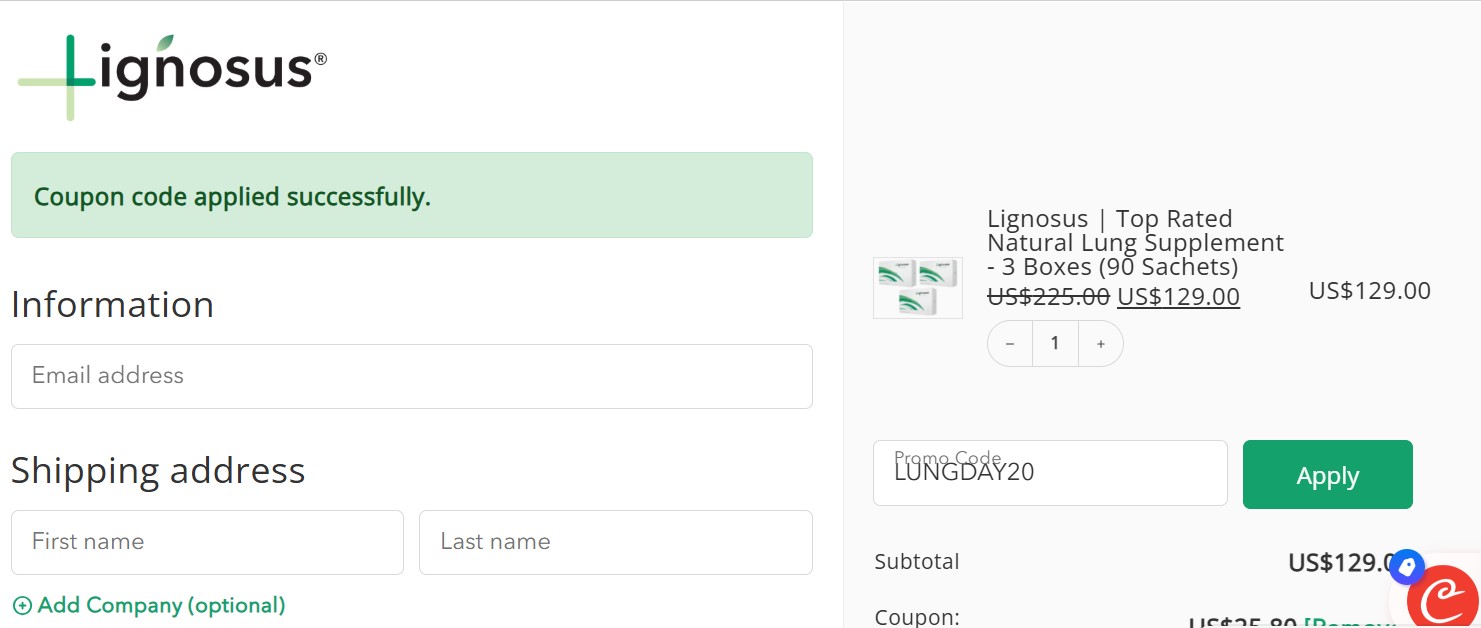The image size is (1481, 628).
Task: Increase quantity with the plus stepper
Action: point(1100,343)
